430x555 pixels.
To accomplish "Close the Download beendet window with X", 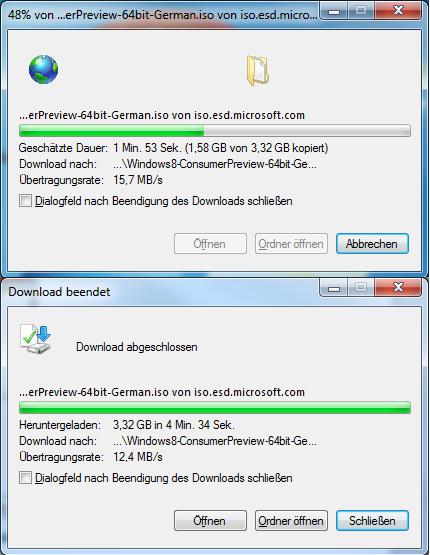I will click(x=398, y=288).
